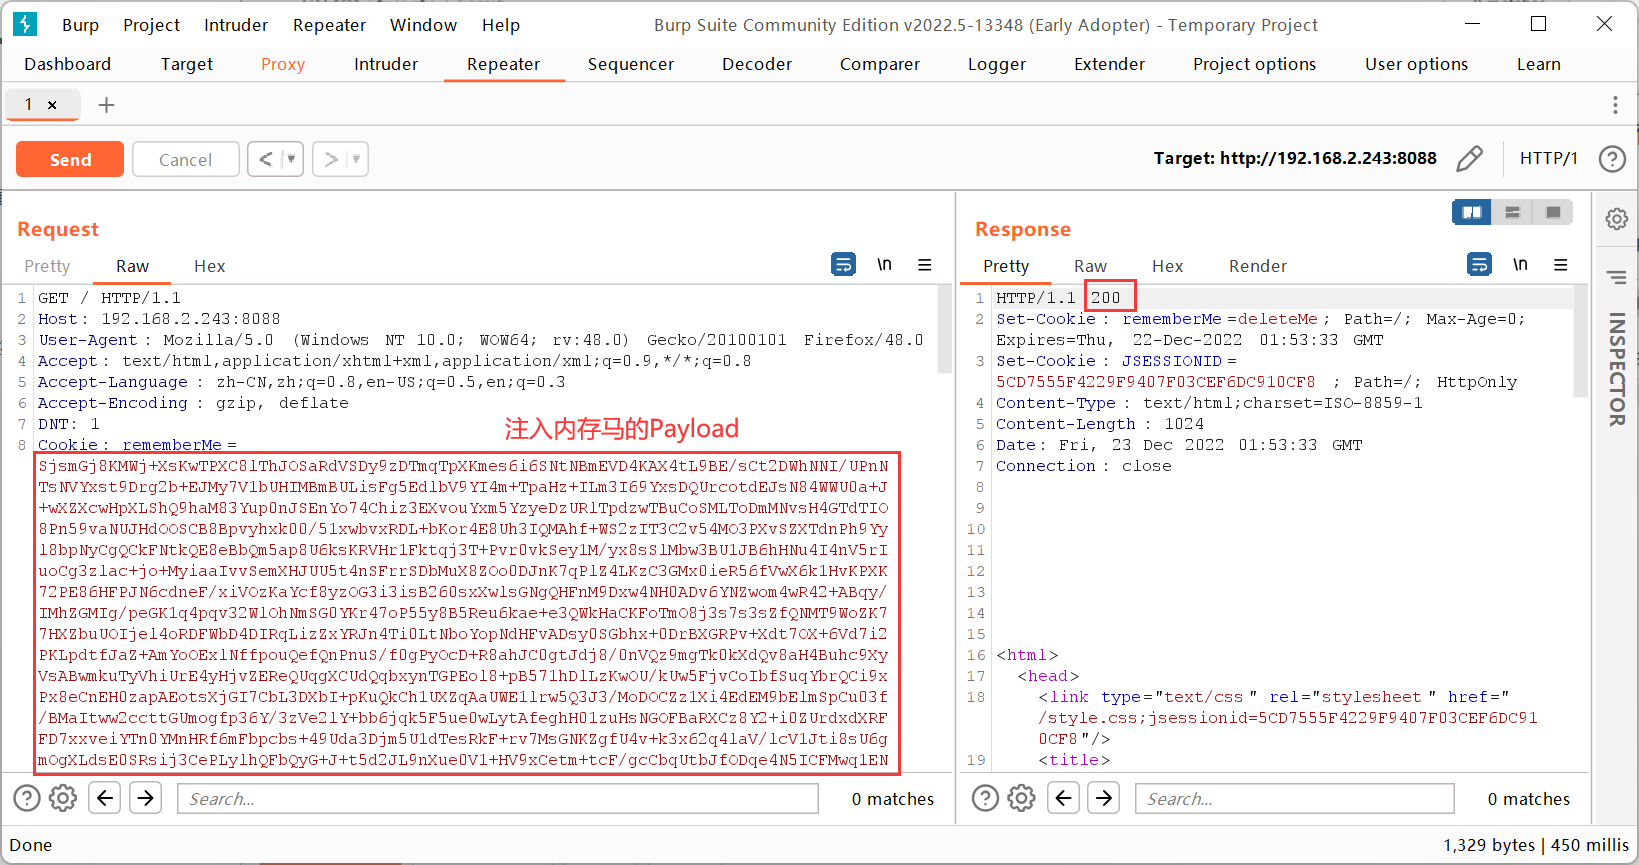Viewport: 1639px width, 865px height.
Task: Expand the history forward dropdown arrow
Action: click(356, 159)
